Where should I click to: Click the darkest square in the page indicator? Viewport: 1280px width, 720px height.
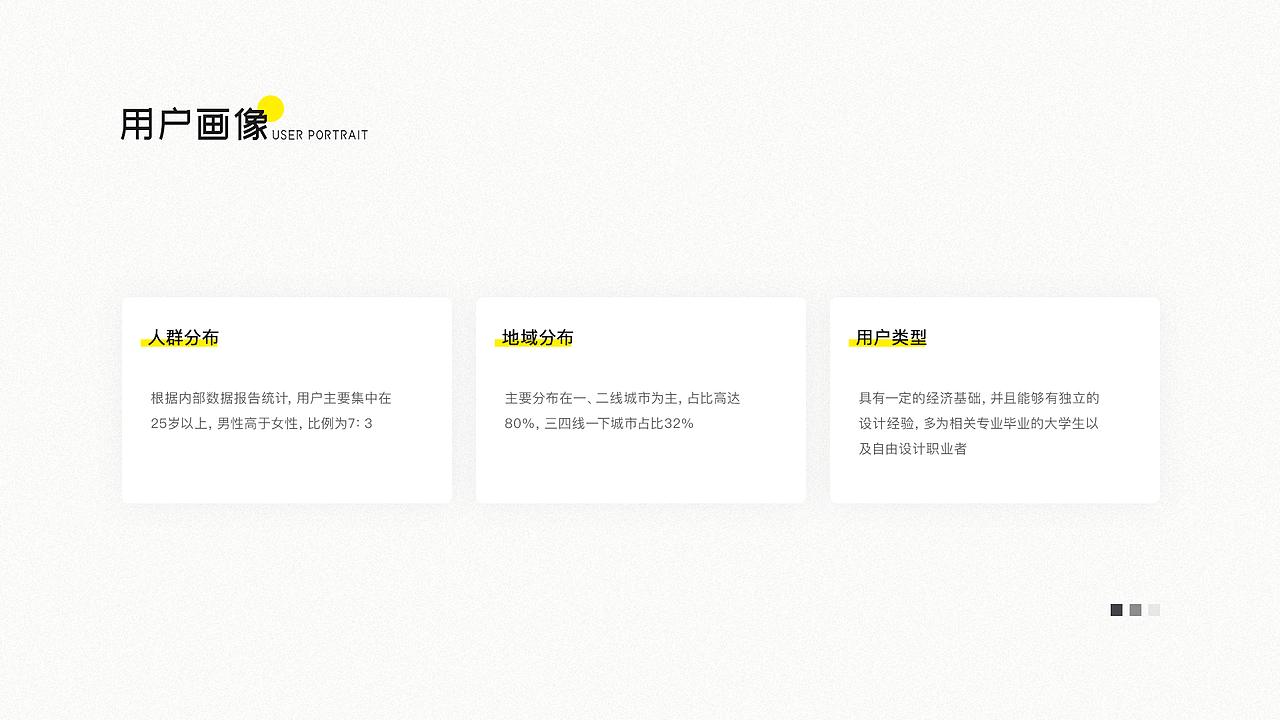click(1115, 609)
